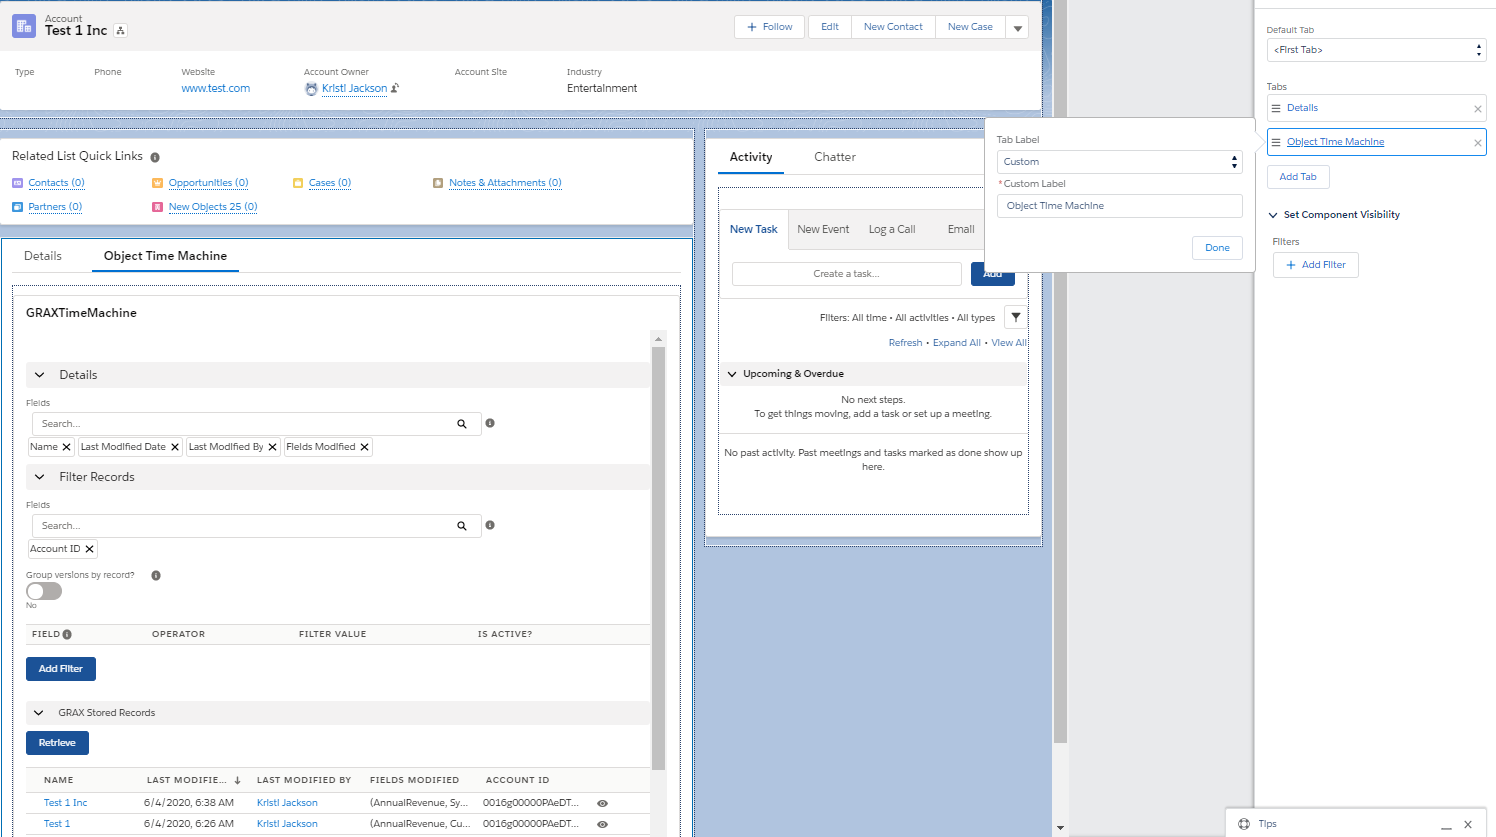Image resolution: width=1496 pixels, height=837 pixels.
Task: Switch to the Chatter tab
Action: [x=835, y=157]
